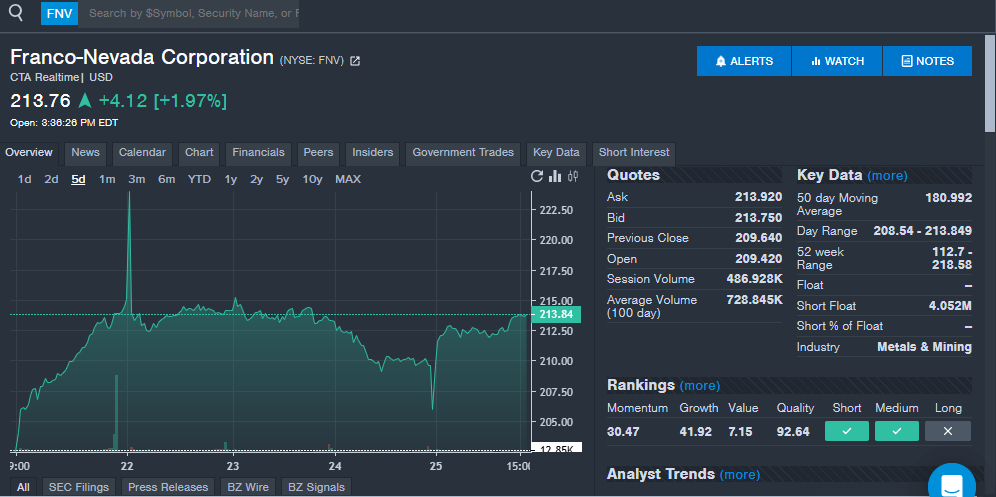This screenshot has width=996, height=497.
Task: Expand Key Data with the more link
Action: coord(887,175)
